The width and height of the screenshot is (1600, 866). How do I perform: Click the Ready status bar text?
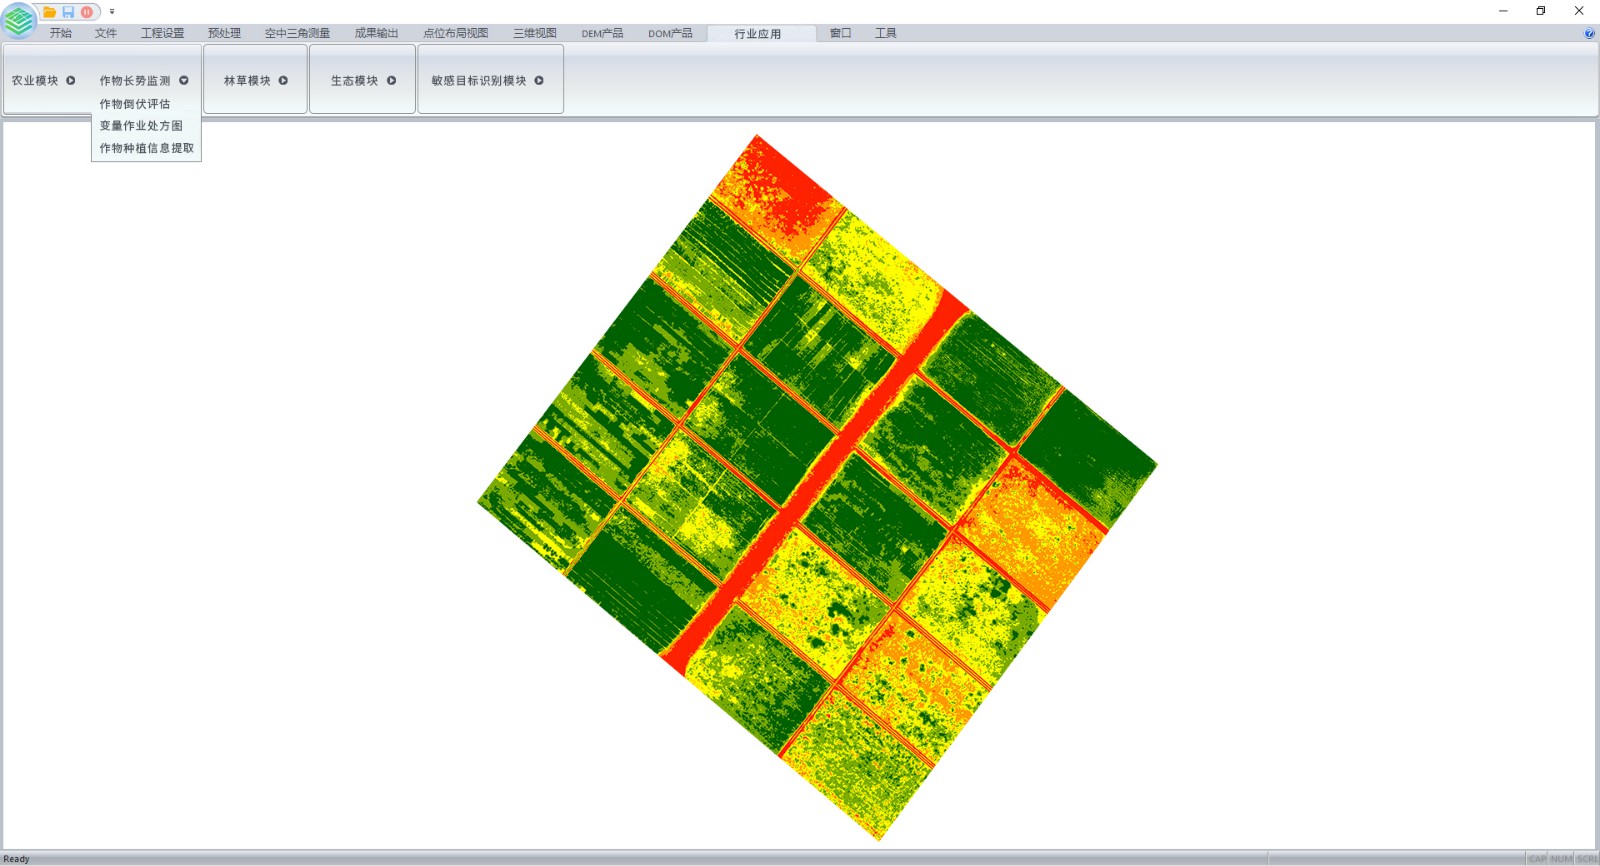(17, 859)
